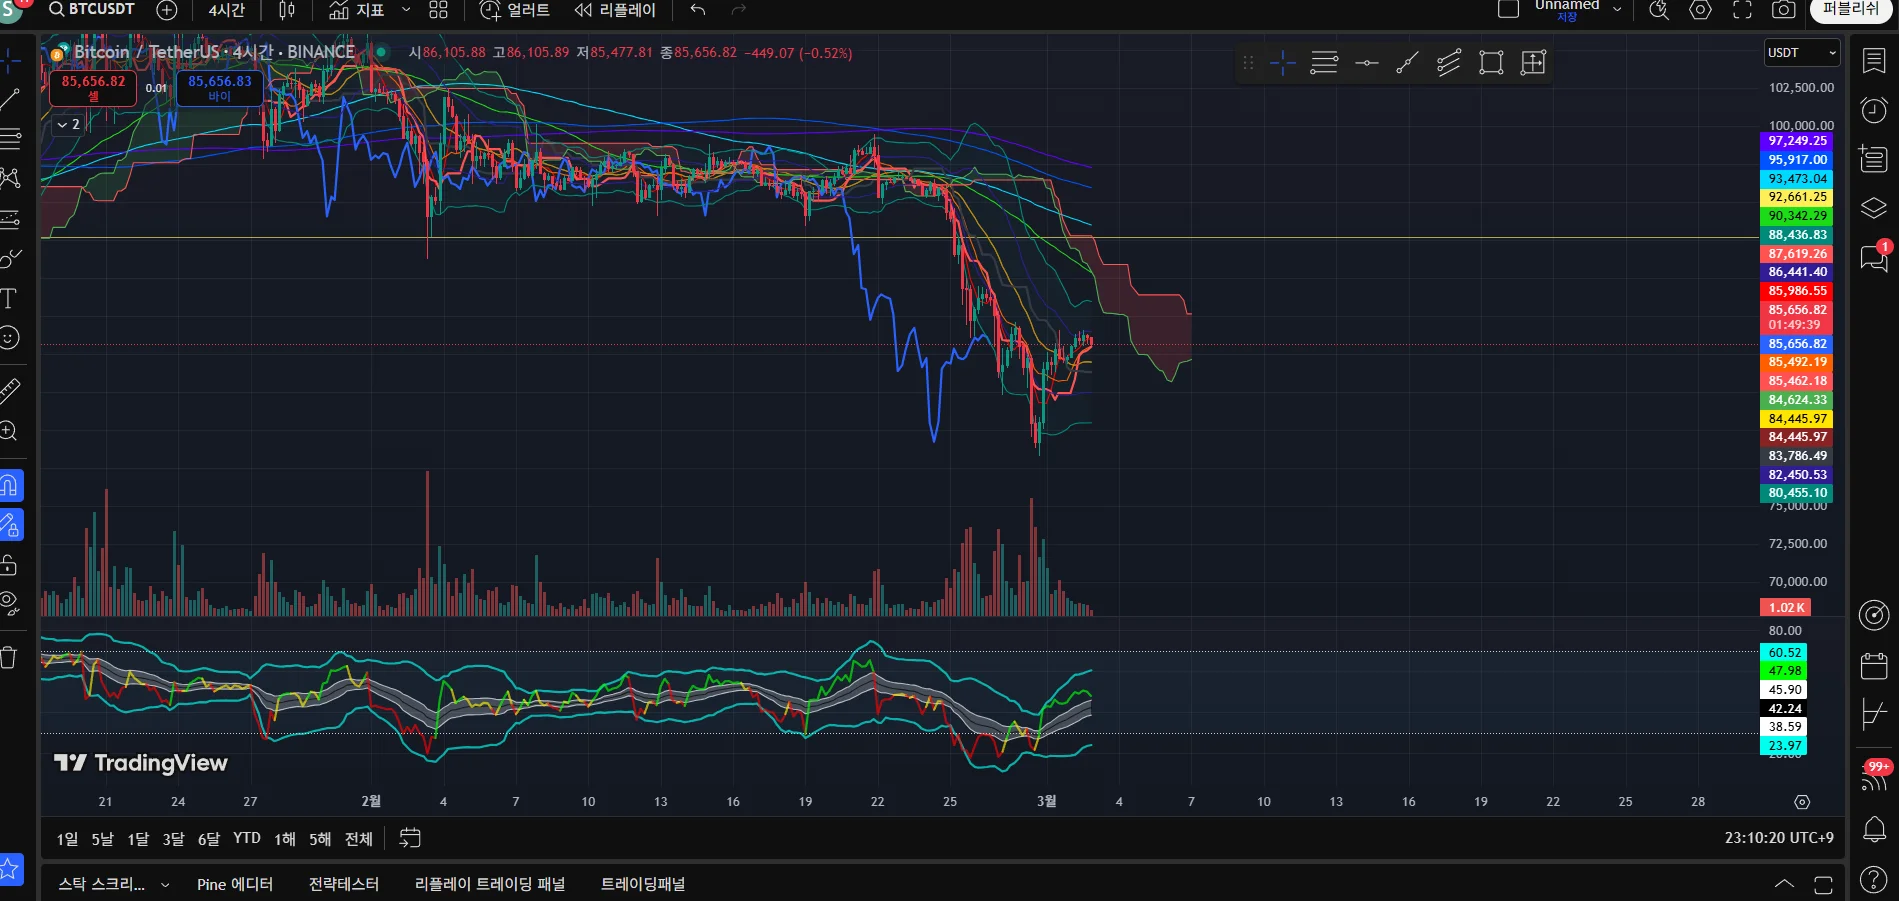Open the watchlist panel icon in the right sidebar
This screenshot has width=1899, height=901.
coord(1874,62)
